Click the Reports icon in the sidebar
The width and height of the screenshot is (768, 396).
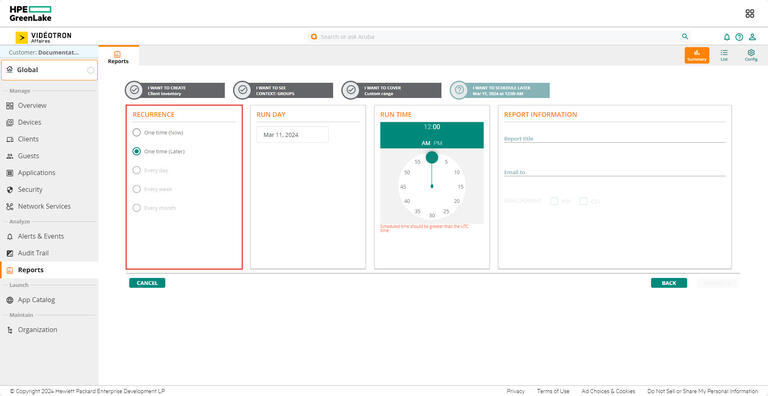click(10, 270)
